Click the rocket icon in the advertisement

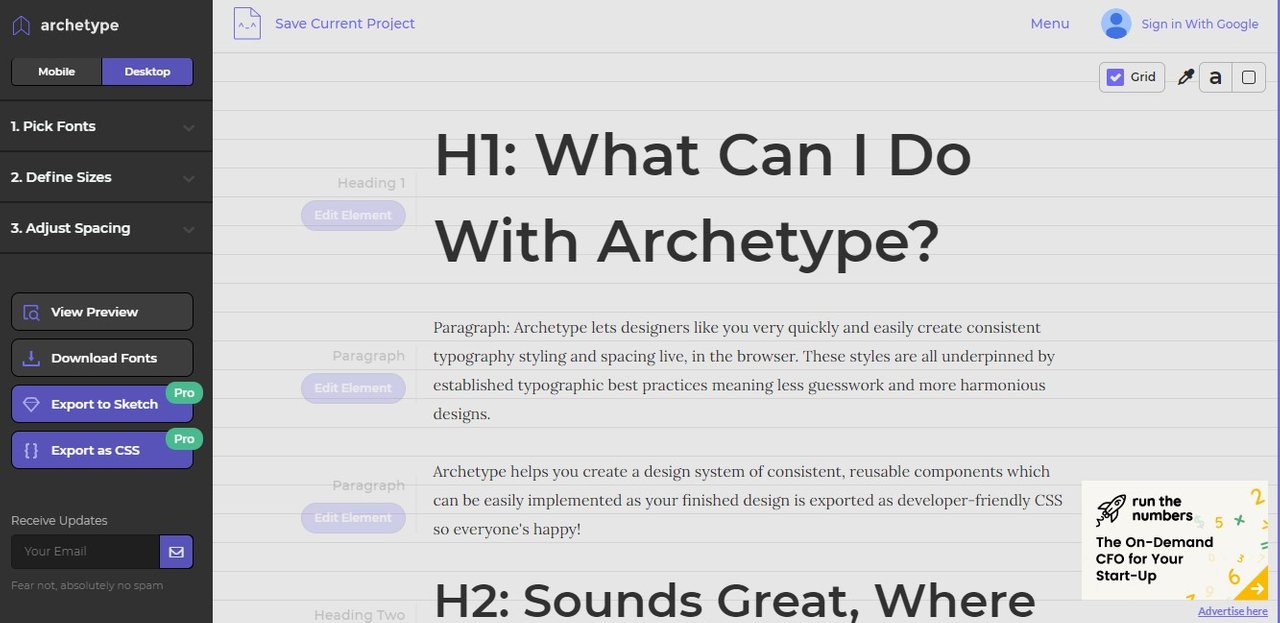1111,509
